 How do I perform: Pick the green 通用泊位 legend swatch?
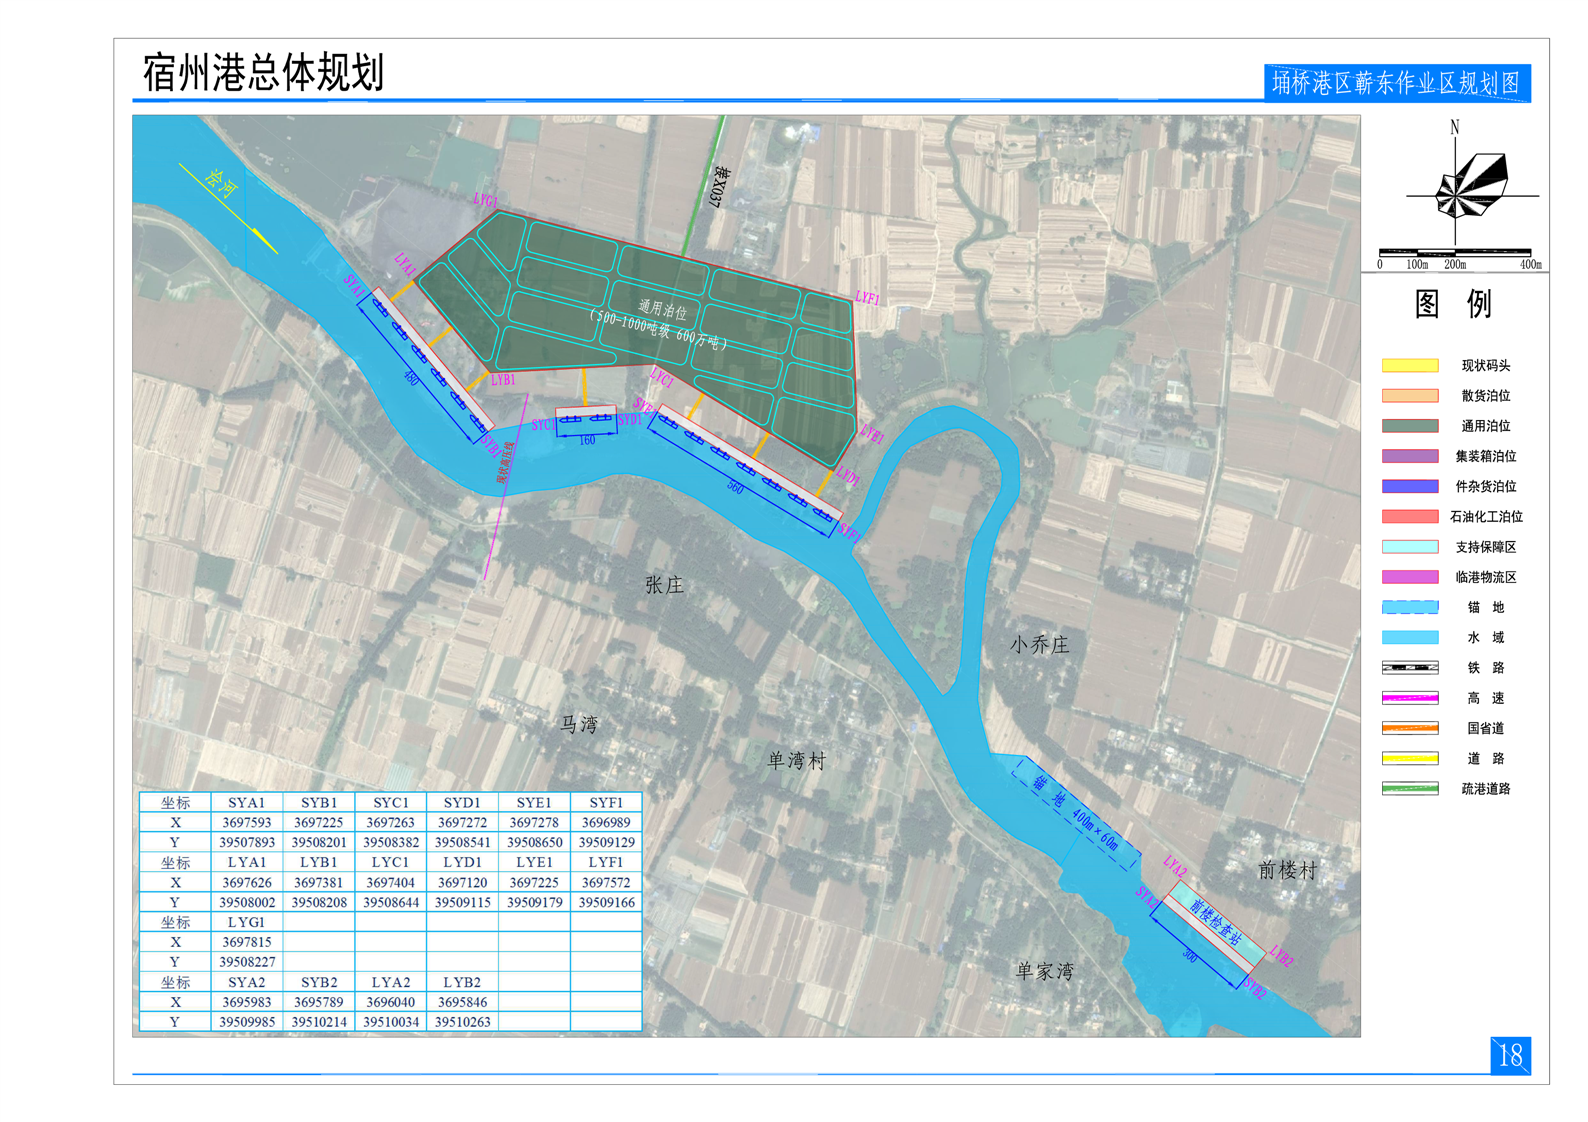point(1409,426)
